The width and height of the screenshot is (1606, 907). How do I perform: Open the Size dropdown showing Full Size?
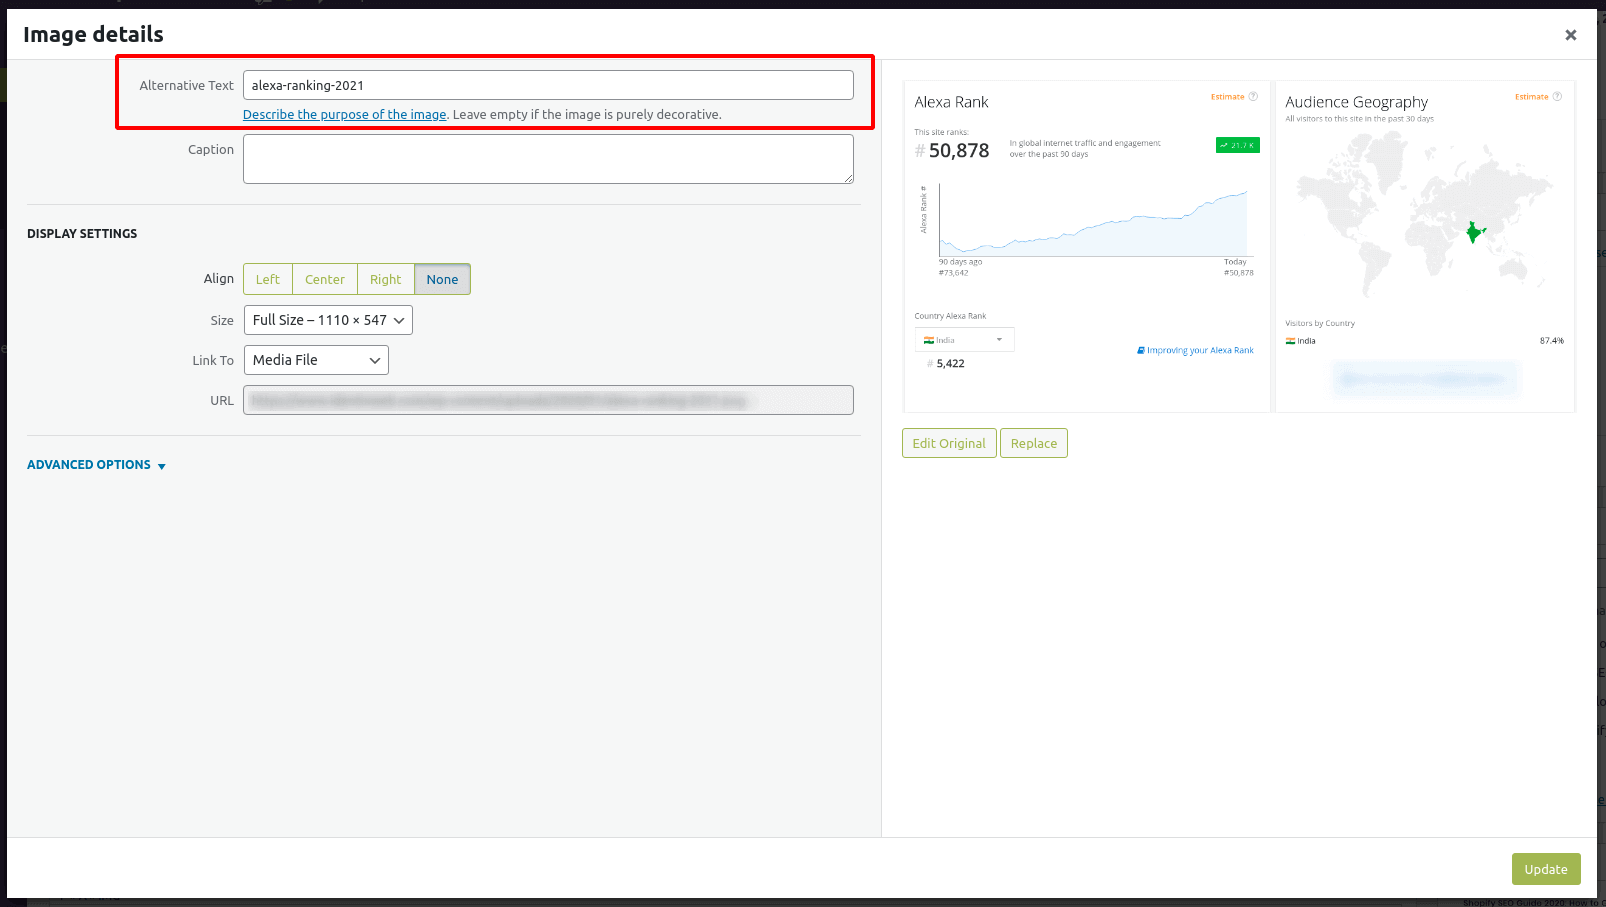(x=328, y=320)
